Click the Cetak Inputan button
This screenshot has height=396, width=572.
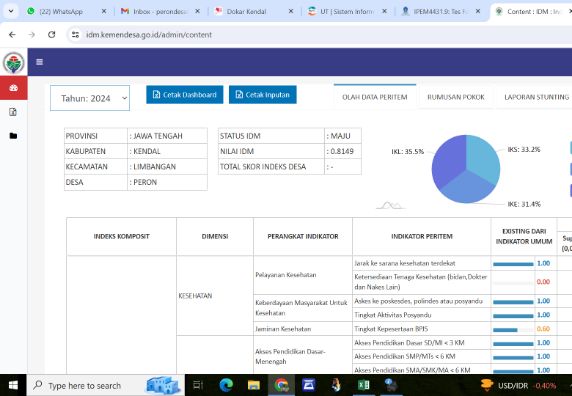coord(263,95)
